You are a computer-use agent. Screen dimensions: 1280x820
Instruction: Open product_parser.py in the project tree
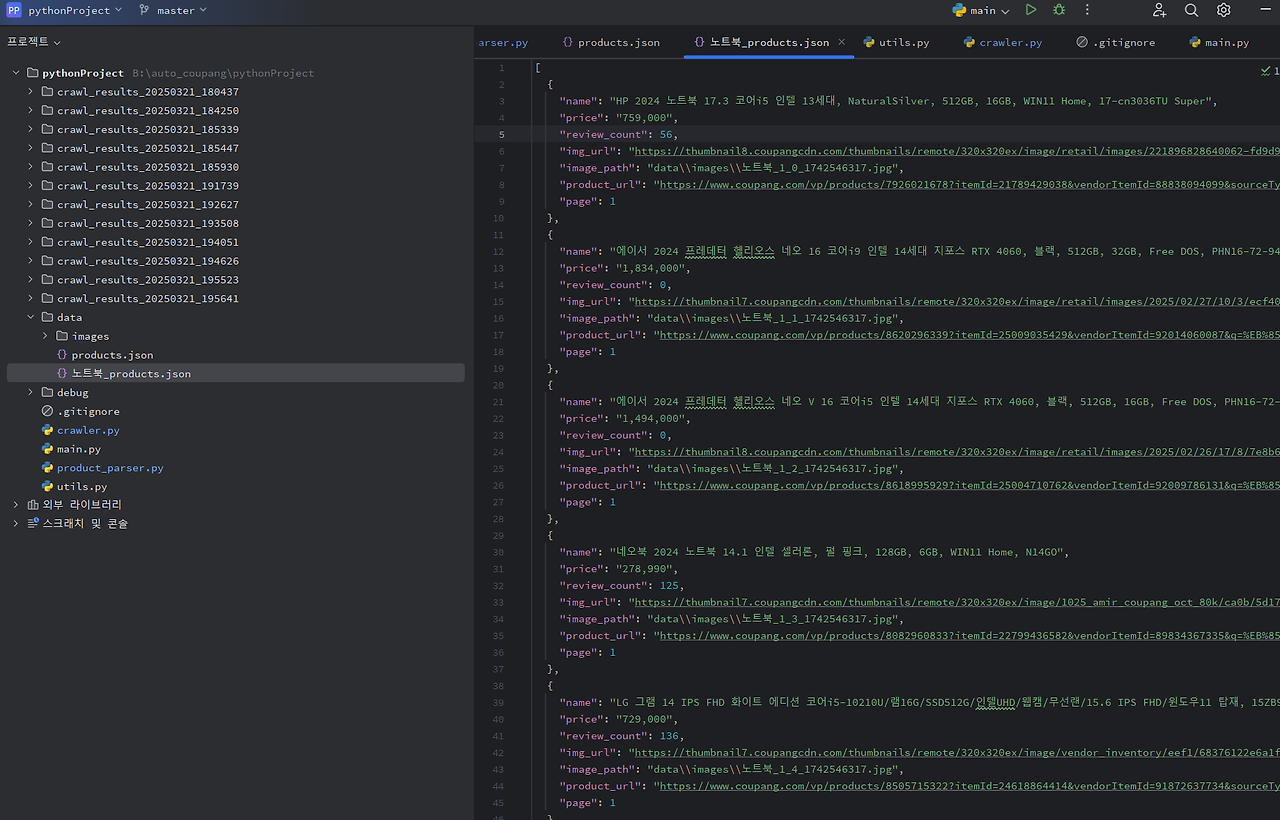(x=110, y=468)
